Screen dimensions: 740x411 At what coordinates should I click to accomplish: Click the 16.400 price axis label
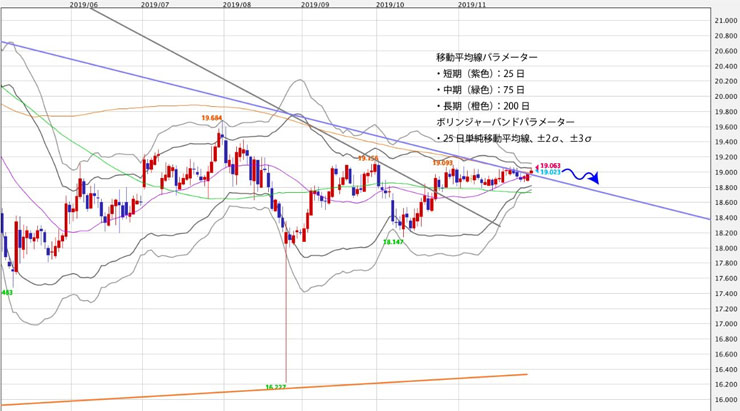click(x=726, y=369)
